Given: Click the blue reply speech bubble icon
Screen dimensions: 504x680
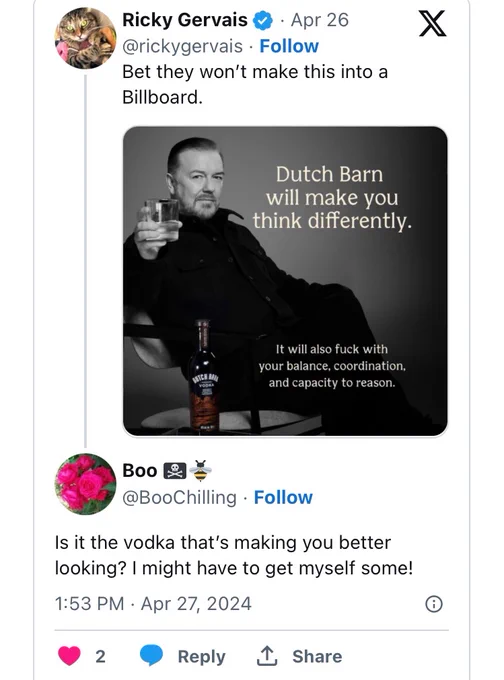Looking at the screenshot, I should pyautogui.click(x=151, y=655).
